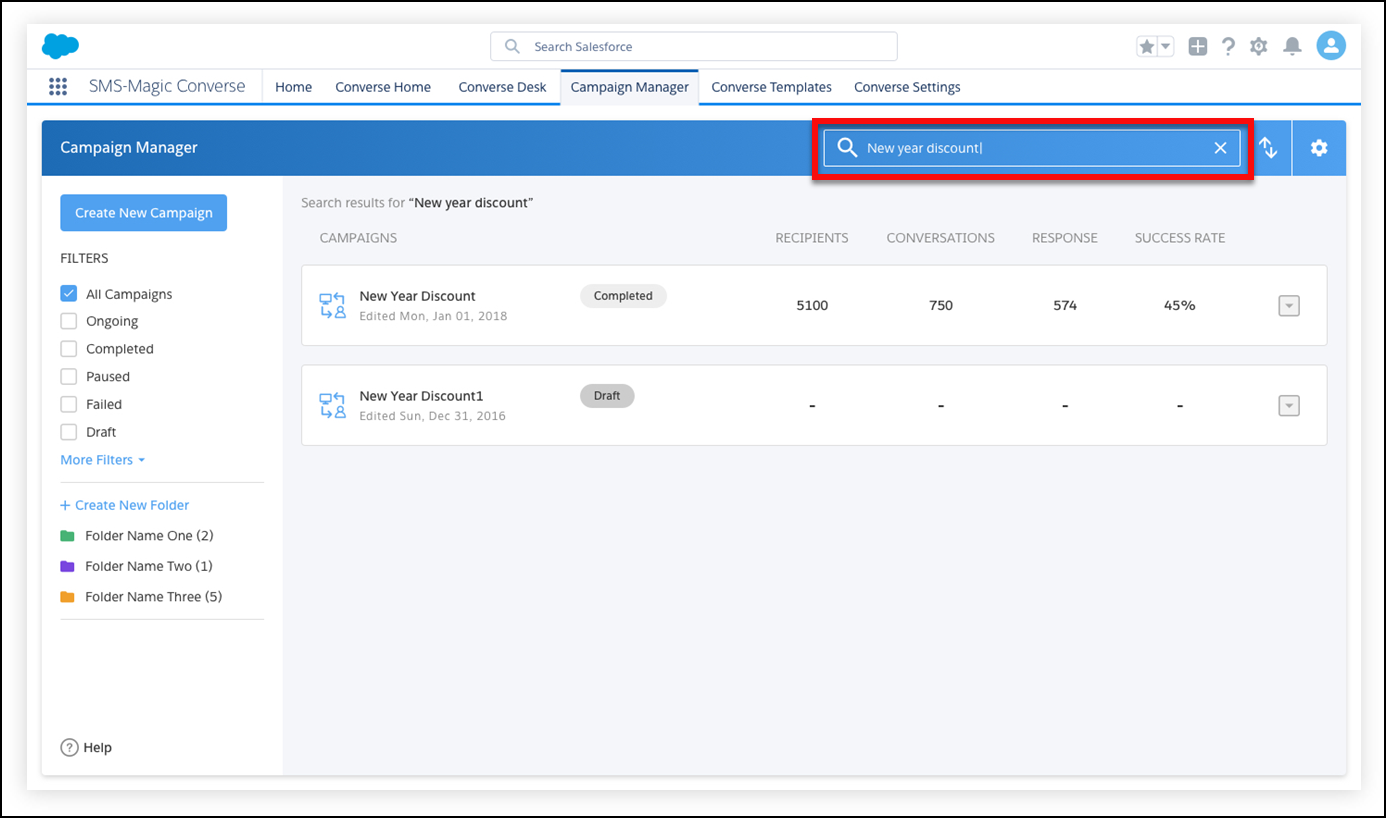Click the orange Folder Name Three icon

coord(67,597)
